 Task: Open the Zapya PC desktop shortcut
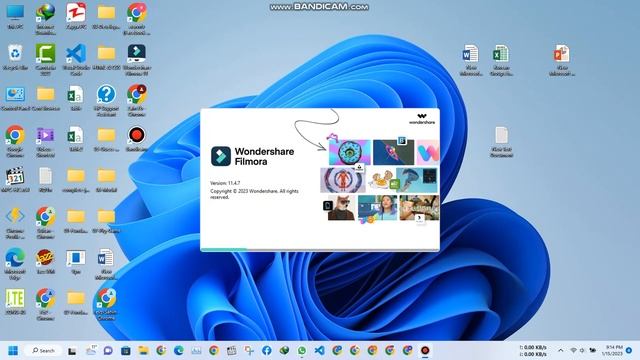[x=76, y=16]
